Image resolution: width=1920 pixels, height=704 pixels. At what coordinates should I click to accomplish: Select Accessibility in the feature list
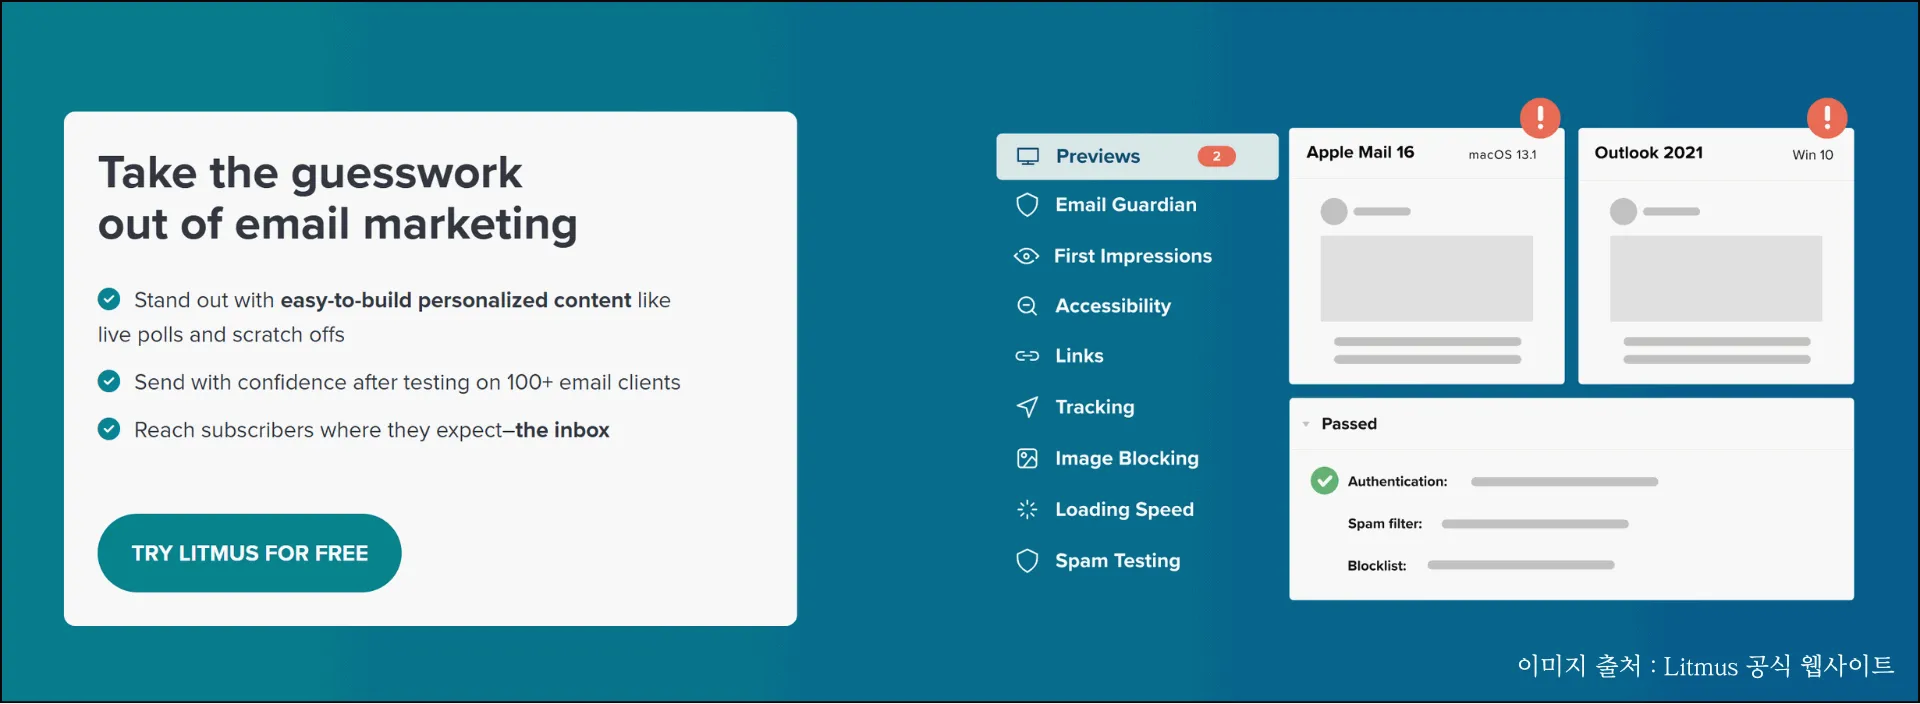coord(1112,306)
